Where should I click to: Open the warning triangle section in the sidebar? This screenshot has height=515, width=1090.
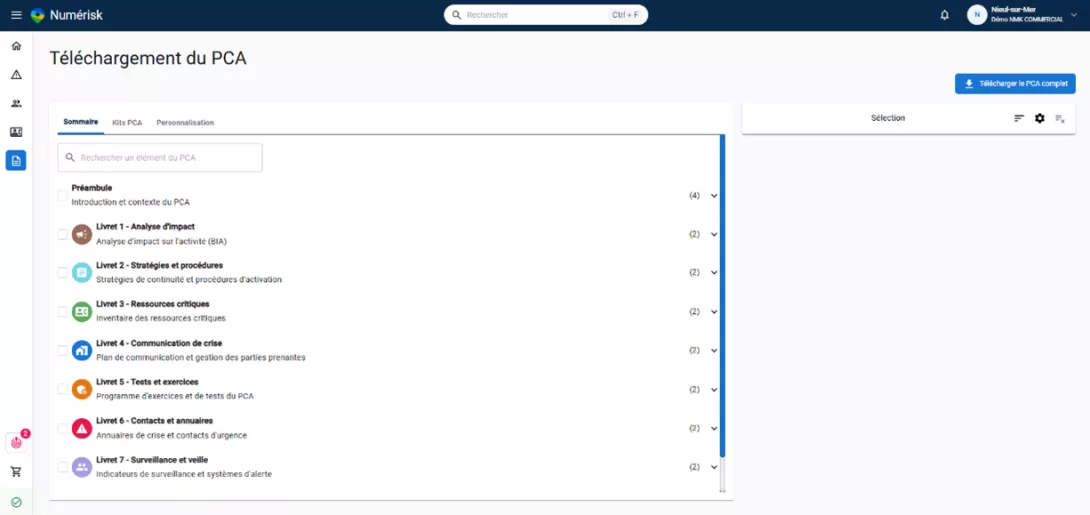click(x=16, y=75)
